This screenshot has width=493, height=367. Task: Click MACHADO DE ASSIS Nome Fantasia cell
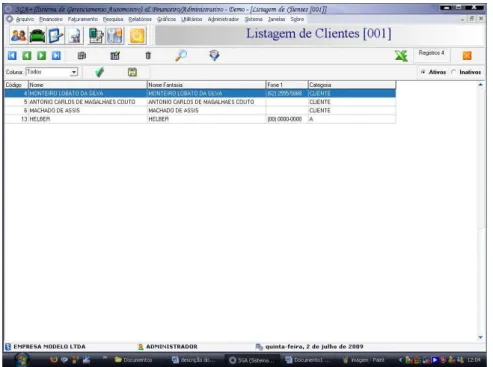coord(206,111)
